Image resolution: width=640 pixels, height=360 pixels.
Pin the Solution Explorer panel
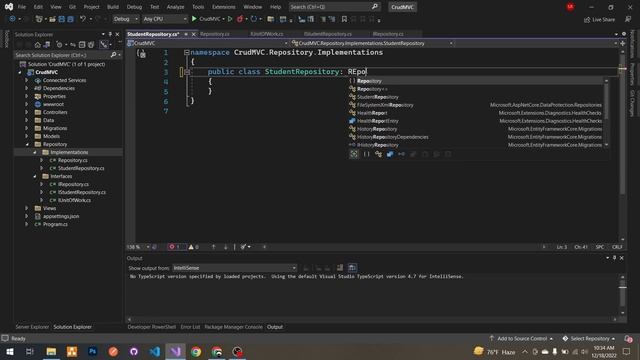pyautogui.click(x=110, y=34)
